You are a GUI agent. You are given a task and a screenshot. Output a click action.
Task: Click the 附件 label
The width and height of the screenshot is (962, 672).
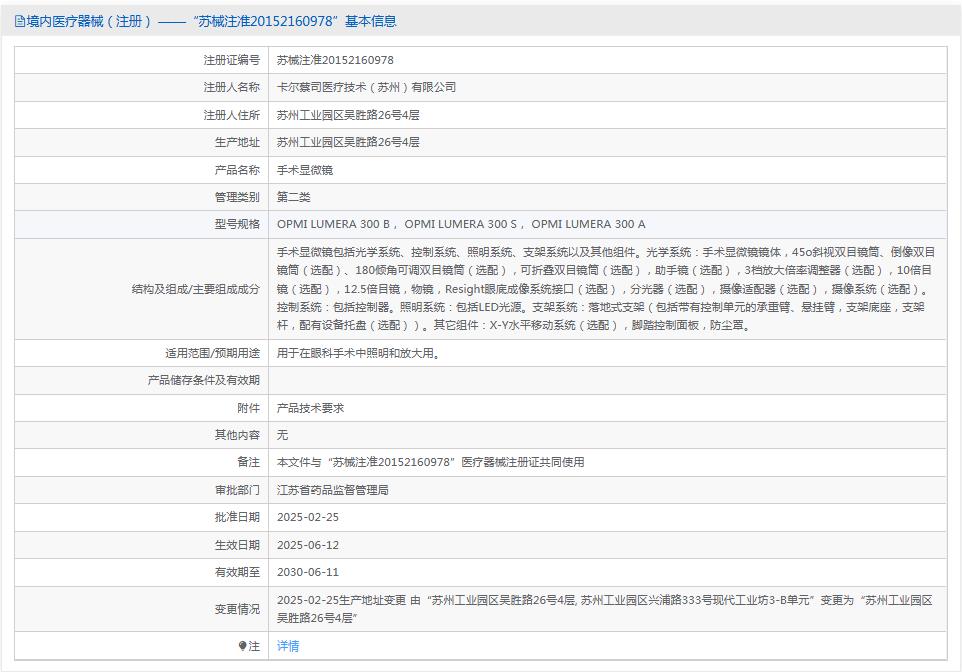(248, 408)
